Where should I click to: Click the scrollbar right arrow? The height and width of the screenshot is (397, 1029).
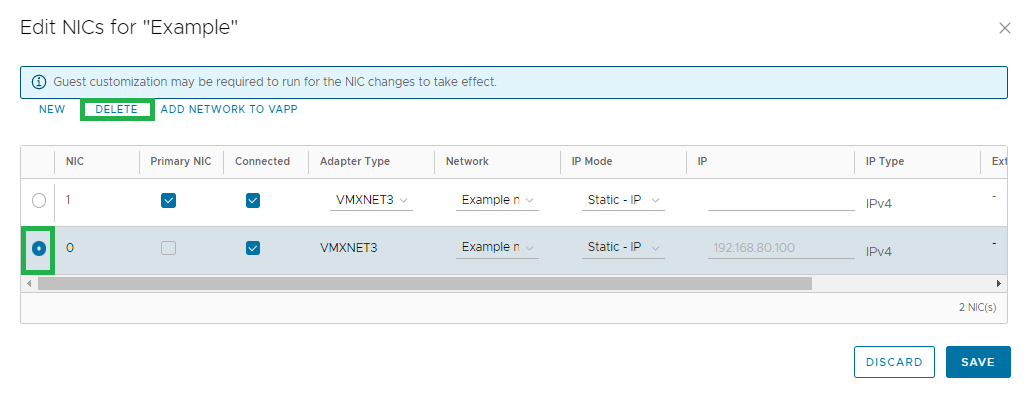999,283
